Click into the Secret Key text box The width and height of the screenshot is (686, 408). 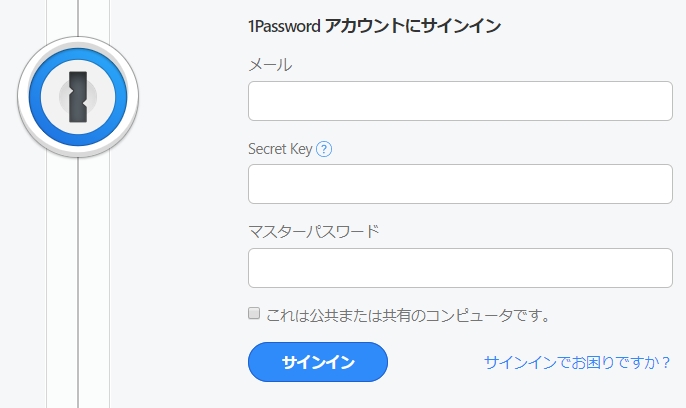[460, 184]
